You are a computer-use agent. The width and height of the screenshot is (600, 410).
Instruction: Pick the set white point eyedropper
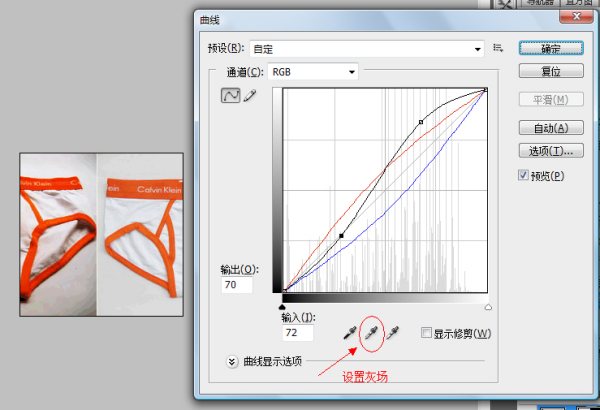pos(393,333)
